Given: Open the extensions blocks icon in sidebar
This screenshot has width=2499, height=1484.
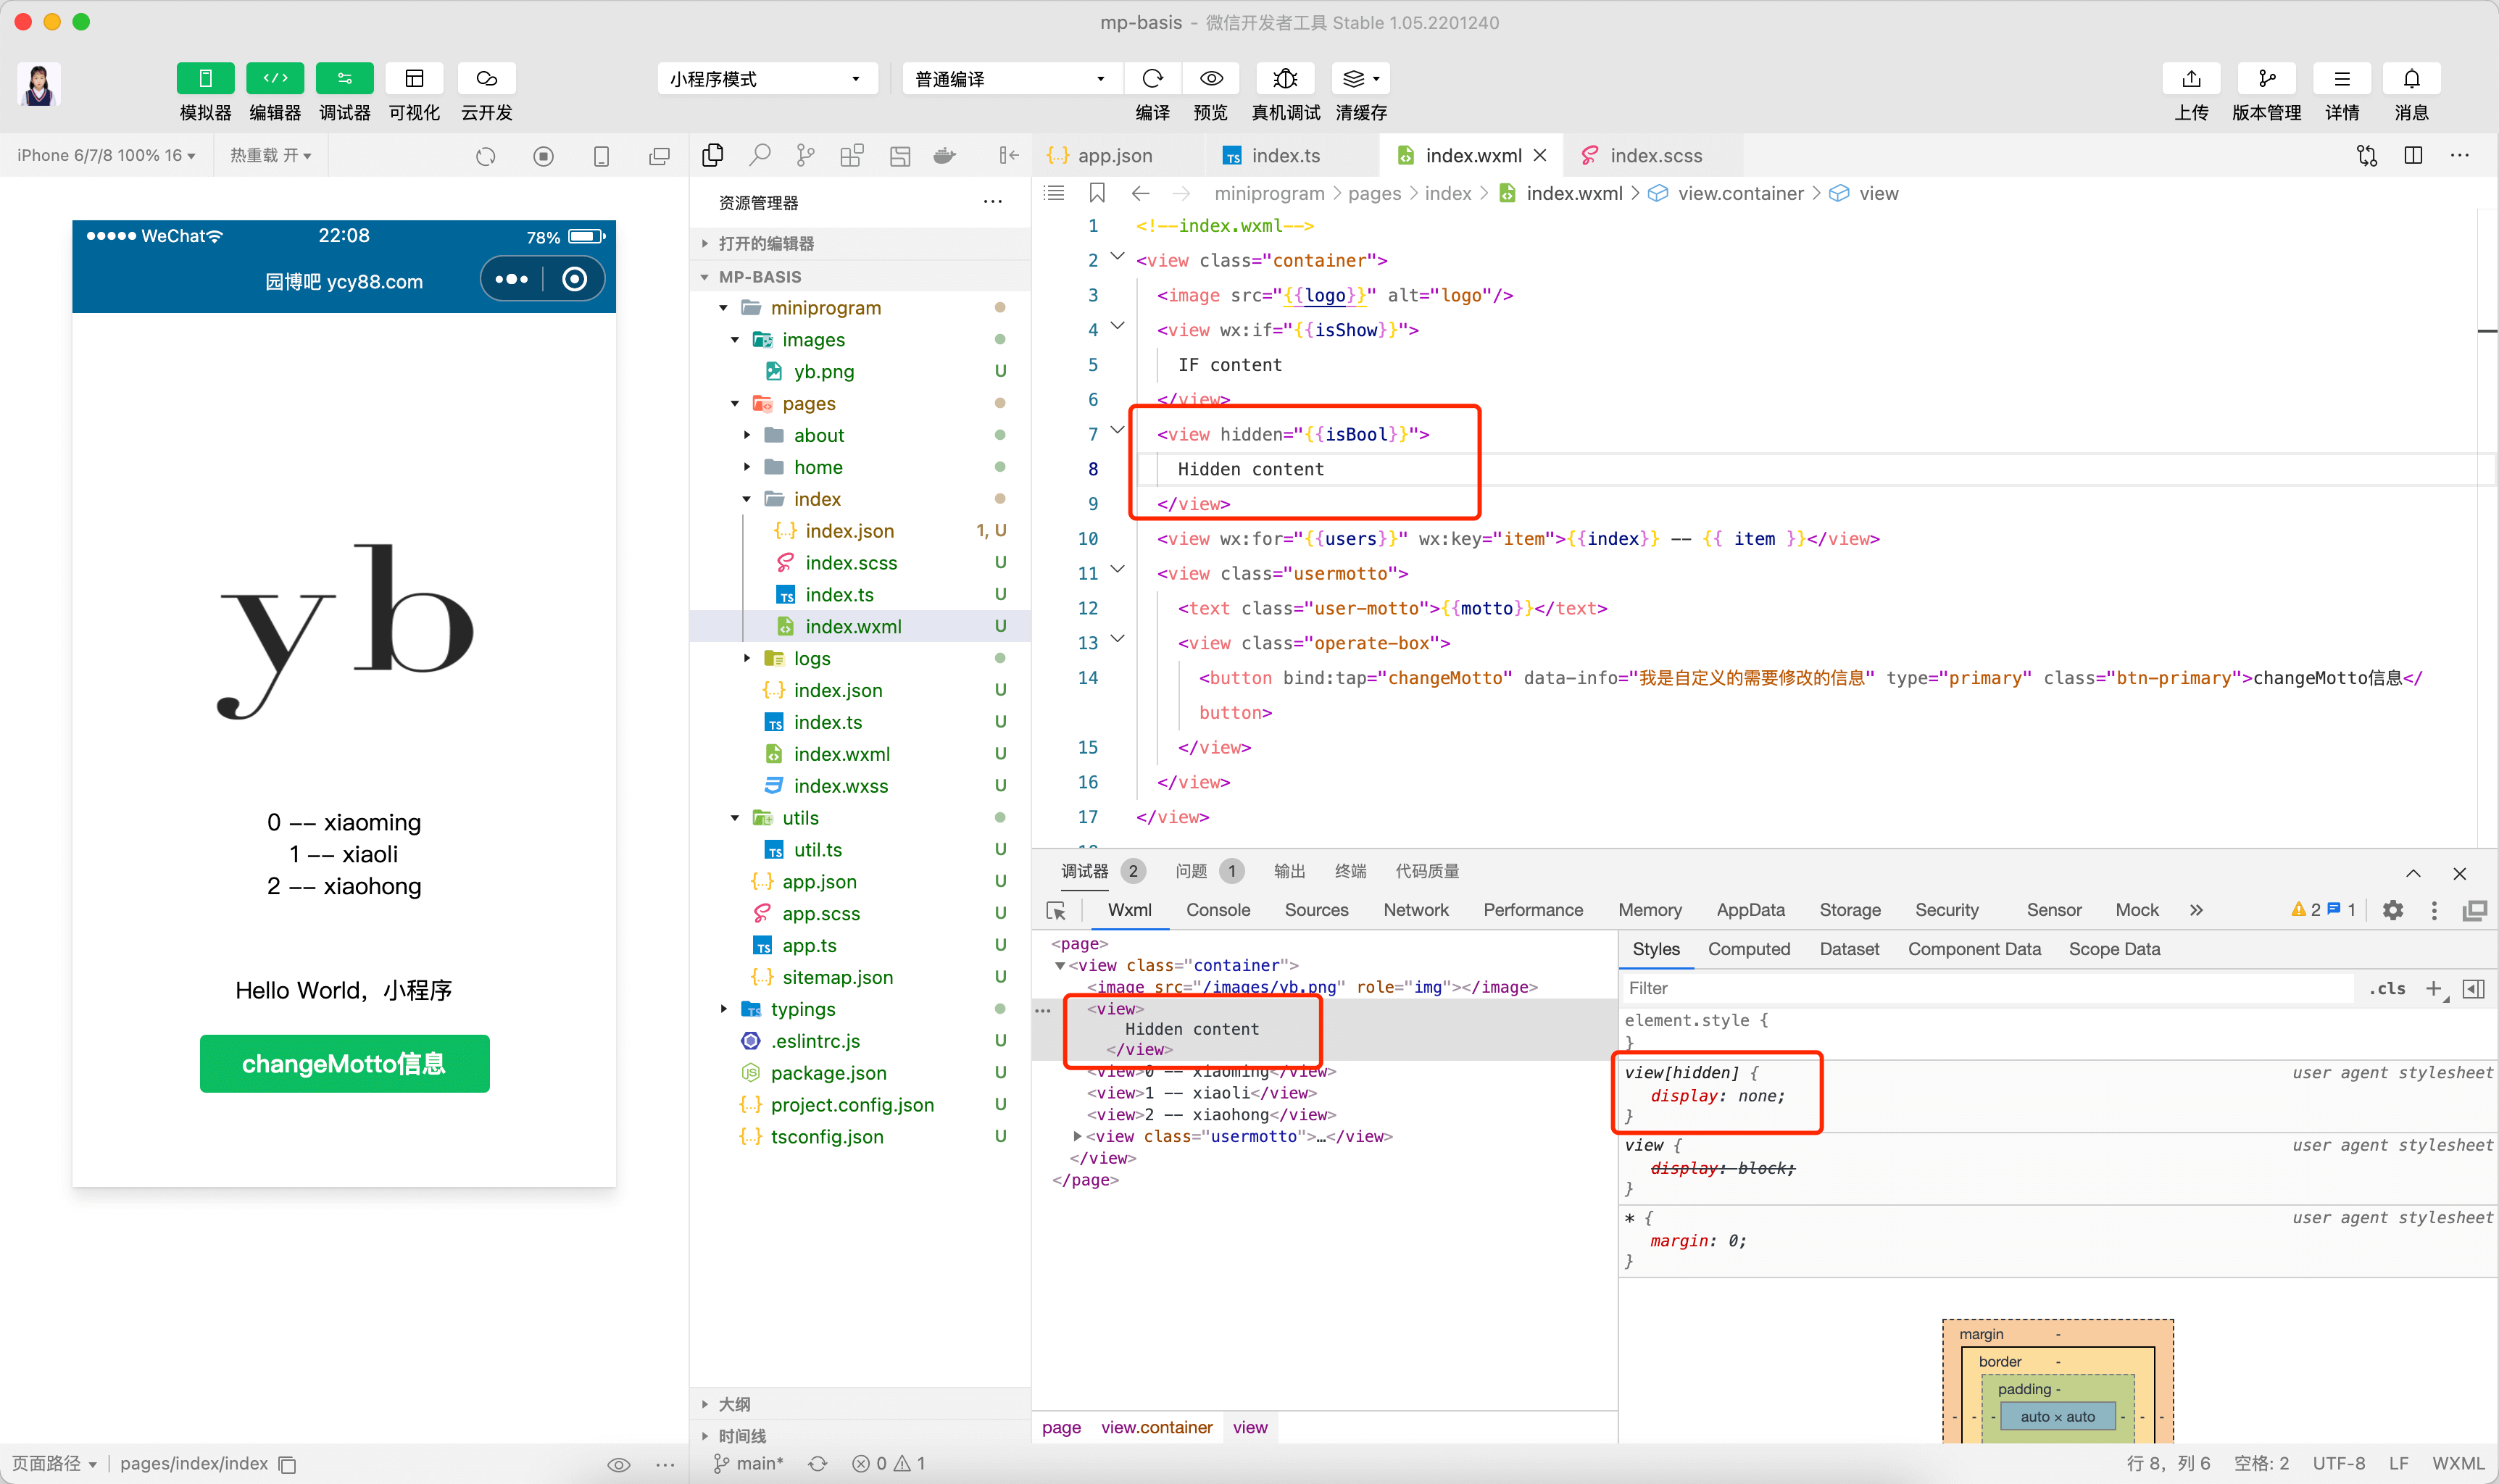Looking at the screenshot, I should 852,155.
